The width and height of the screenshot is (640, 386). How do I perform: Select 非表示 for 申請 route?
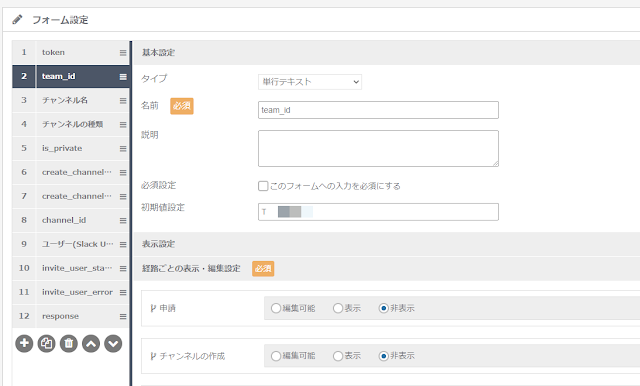[383, 308]
